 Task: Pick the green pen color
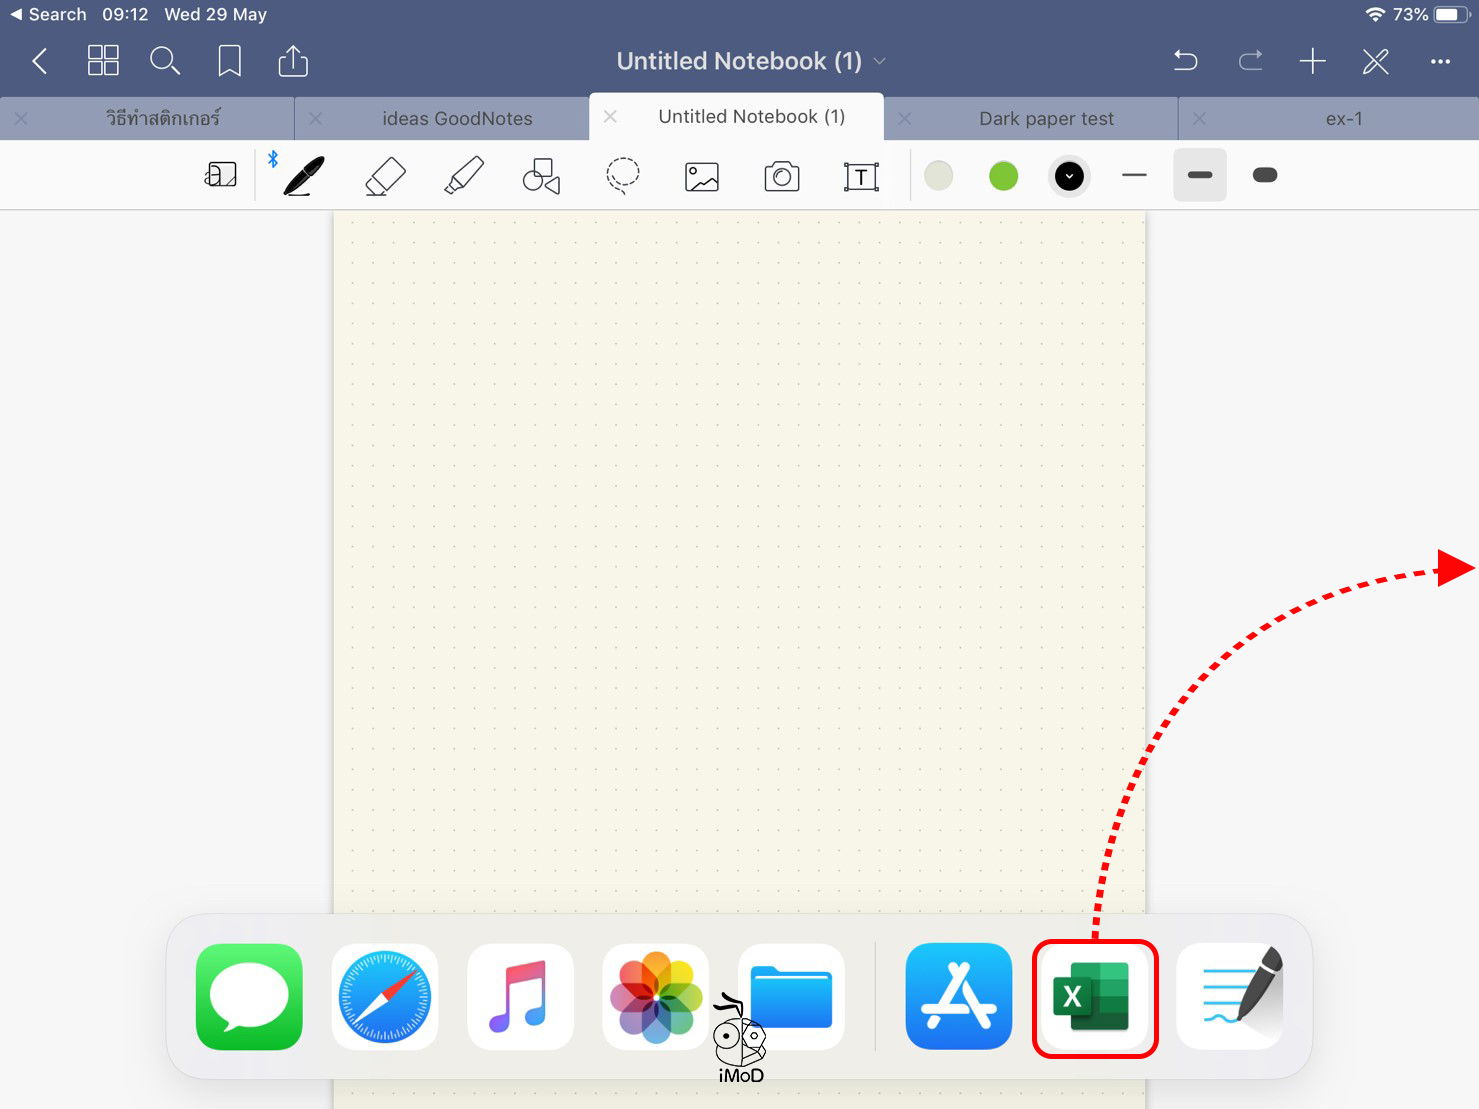click(1003, 176)
